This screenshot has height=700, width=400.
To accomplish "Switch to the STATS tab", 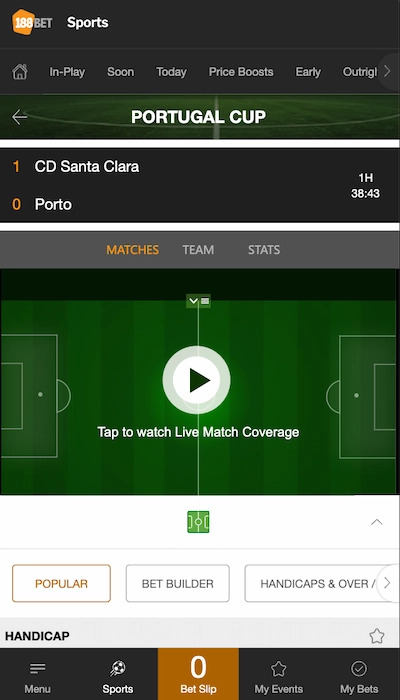I will (x=264, y=250).
